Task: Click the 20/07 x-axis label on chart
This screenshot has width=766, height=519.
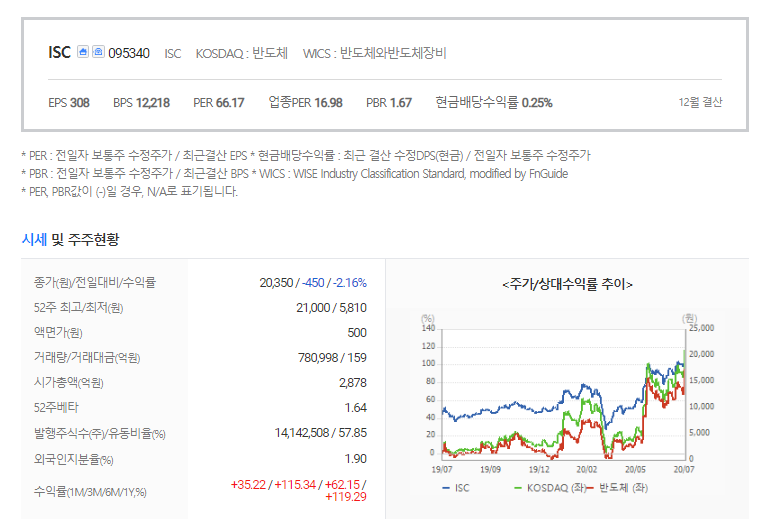Action: 684,469
